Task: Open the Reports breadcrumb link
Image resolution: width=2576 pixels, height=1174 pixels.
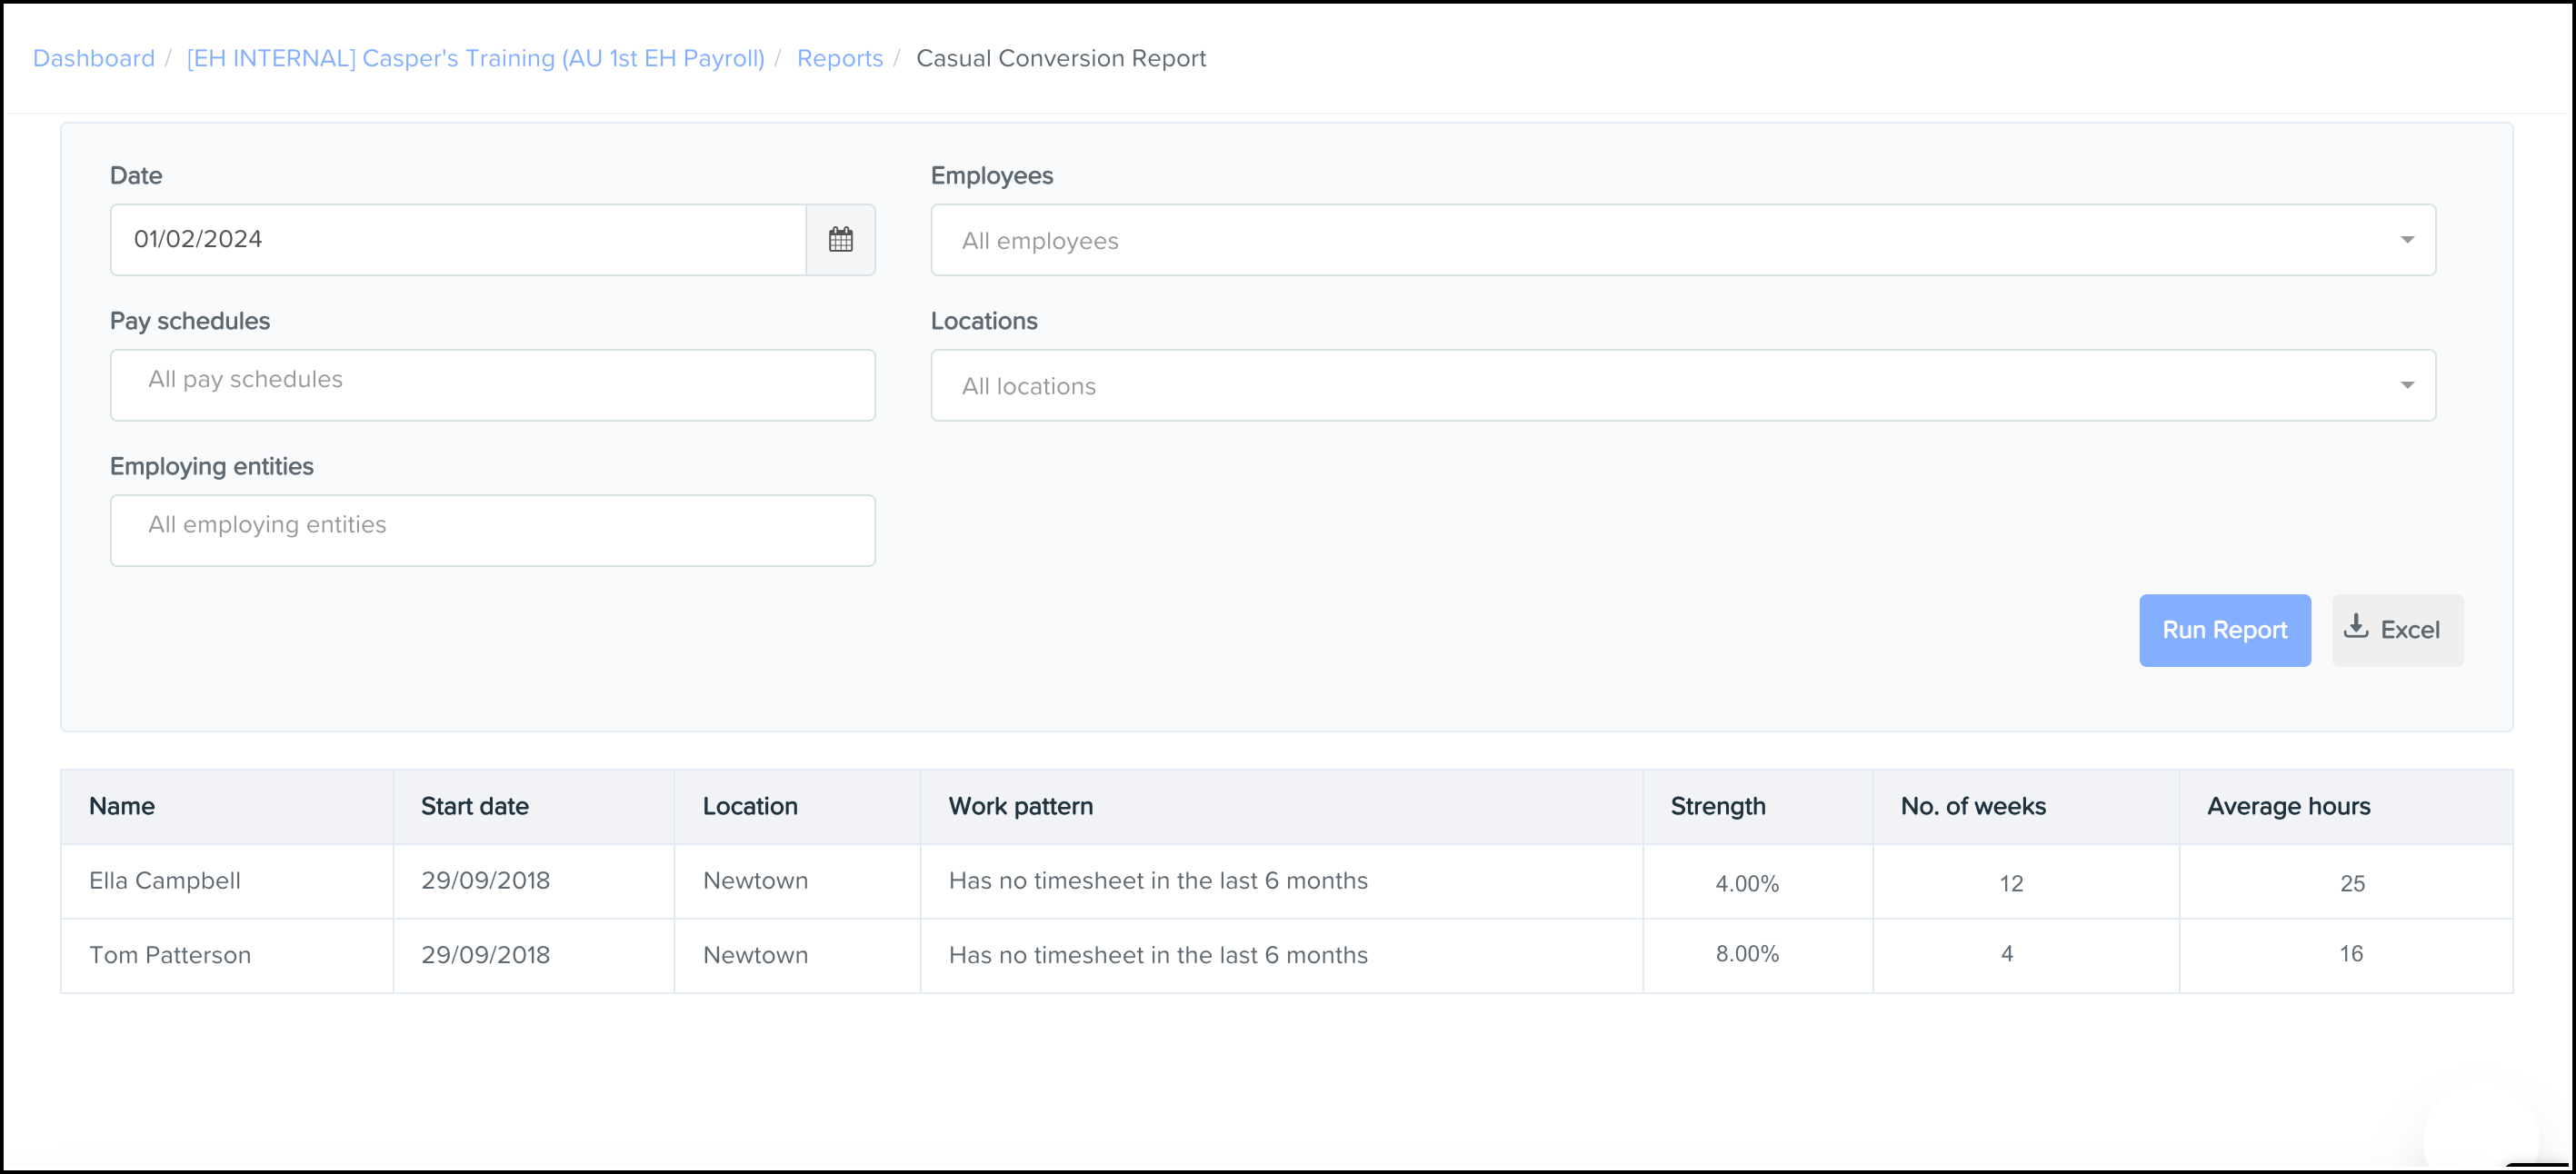Action: 839,58
